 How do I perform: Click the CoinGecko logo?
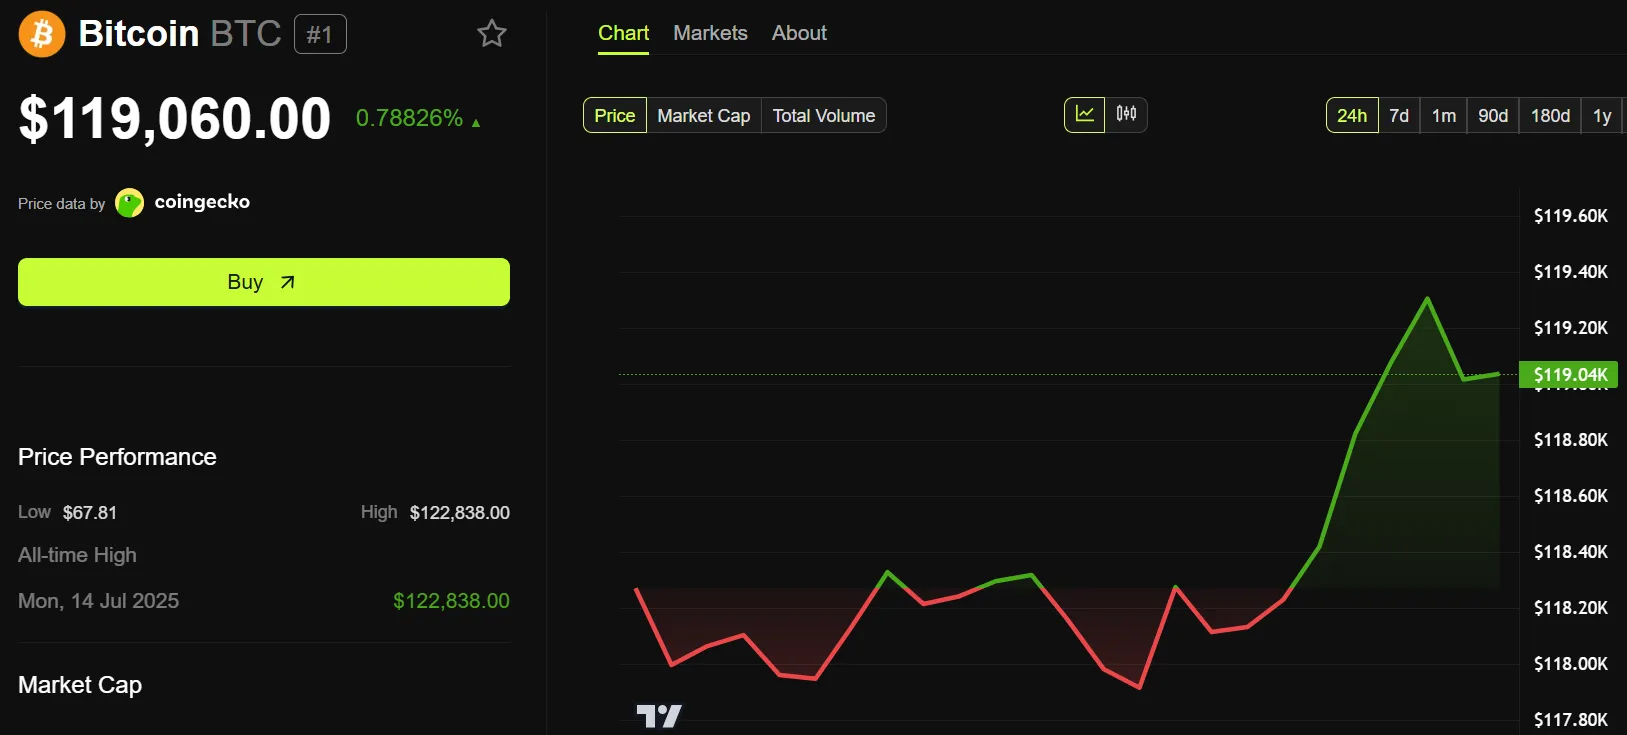click(130, 203)
